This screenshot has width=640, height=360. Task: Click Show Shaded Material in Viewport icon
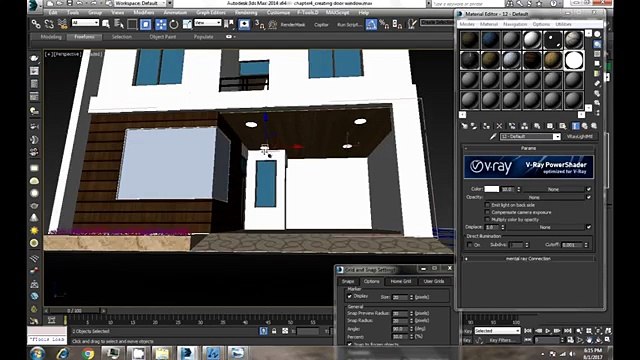(563, 126)
